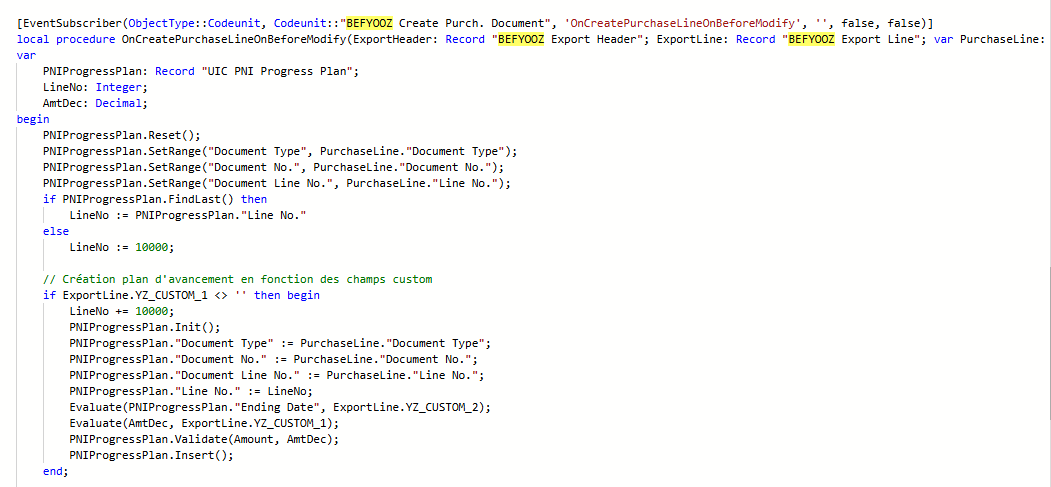Click the final "end;" keyword
This screenshot has height=487, width=1051.
coord(56,471)
